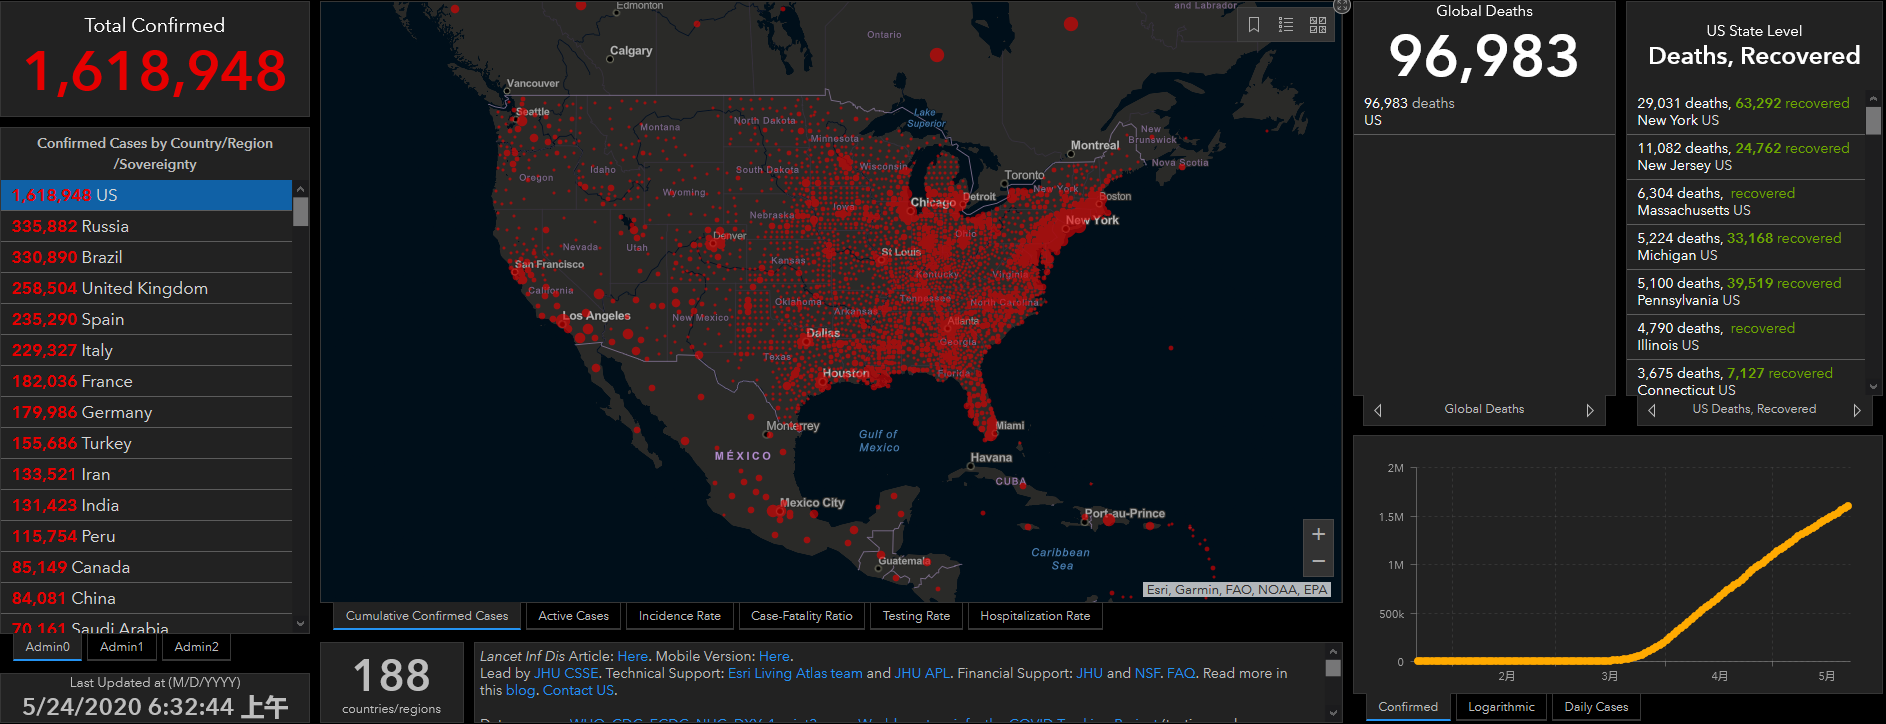Open the Incidence Rate map tab
Screen dimensions: 1886x724
click(x=680, y=616)
